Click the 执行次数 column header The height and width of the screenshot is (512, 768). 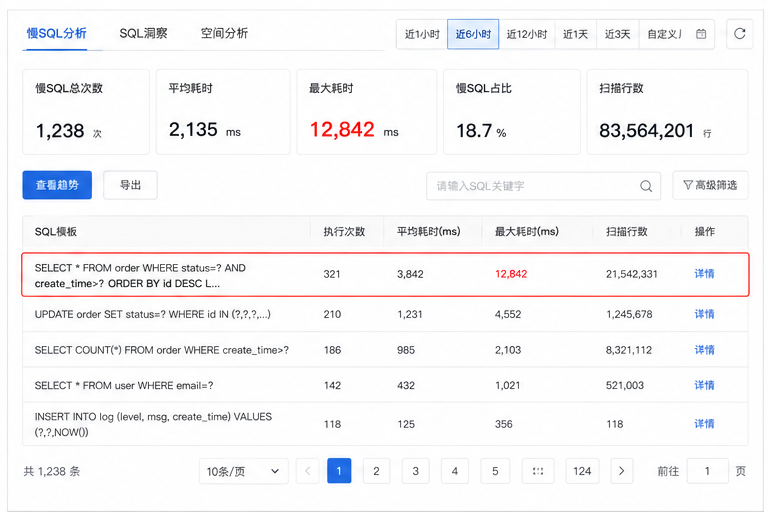coord(344,231)
